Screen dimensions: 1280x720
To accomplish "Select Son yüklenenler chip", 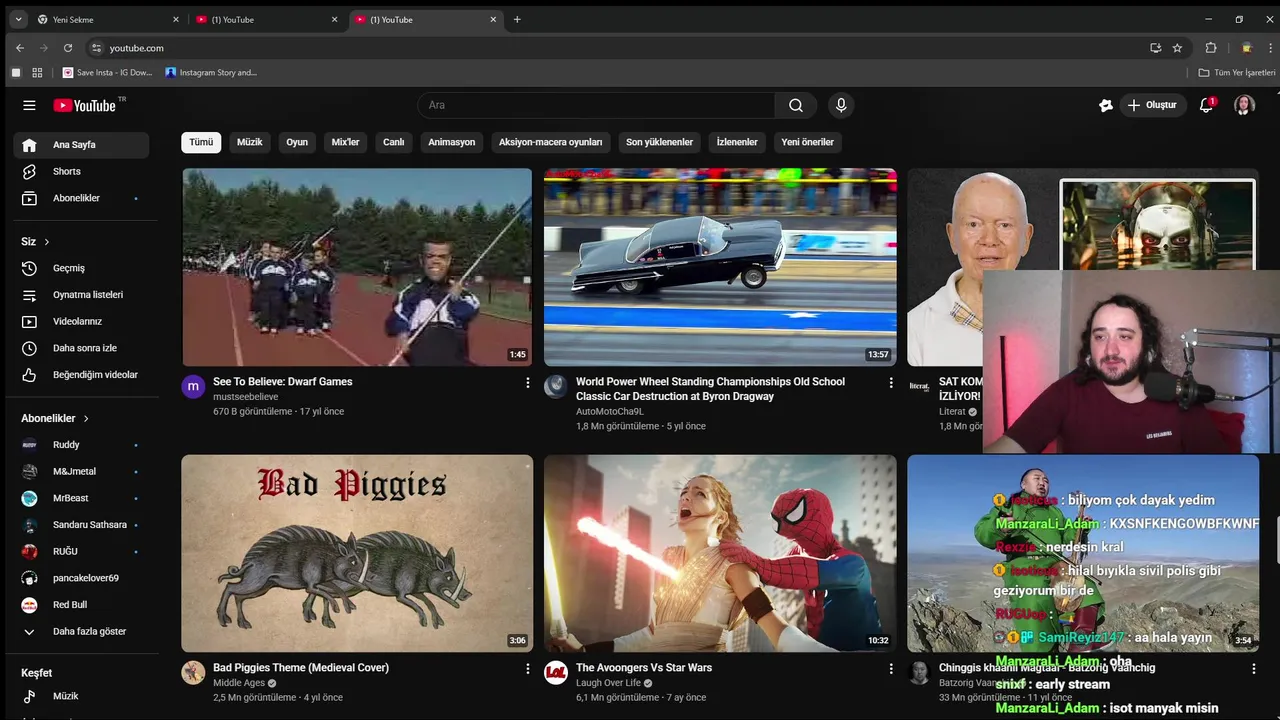I will 659,142.
